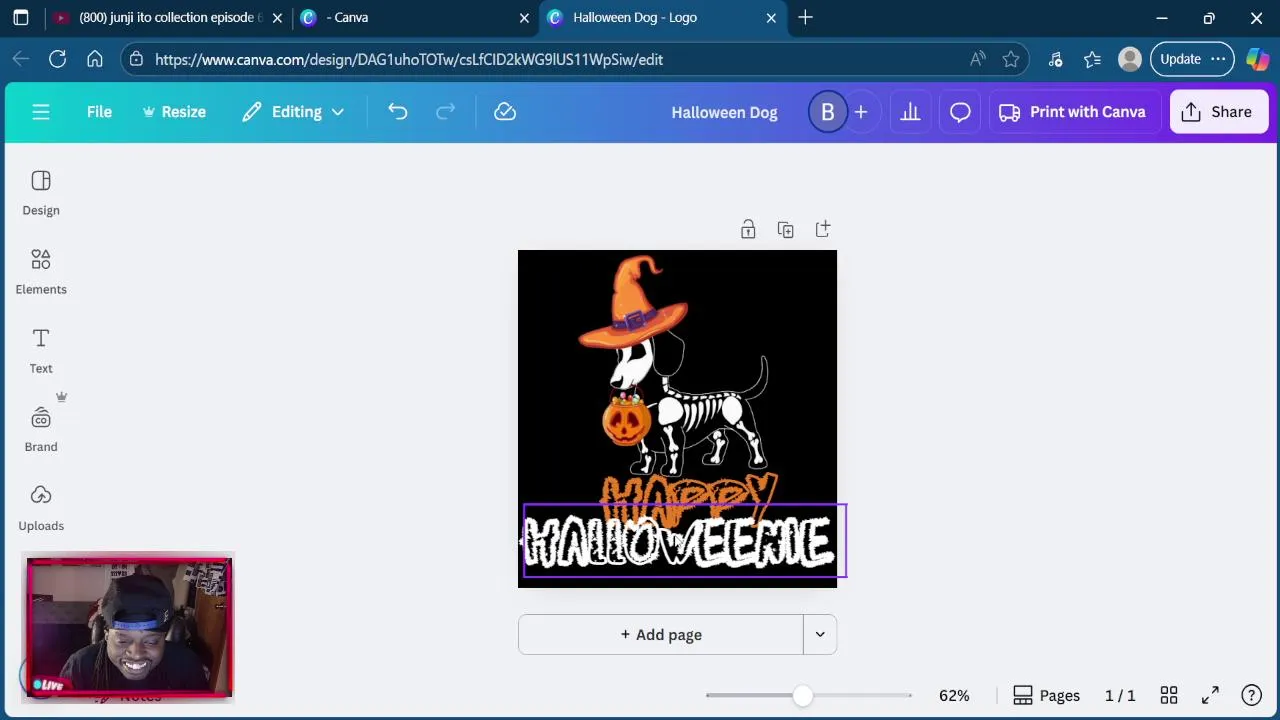Open the Uploads side panel
1280x720 pixels.
[41, 509]
